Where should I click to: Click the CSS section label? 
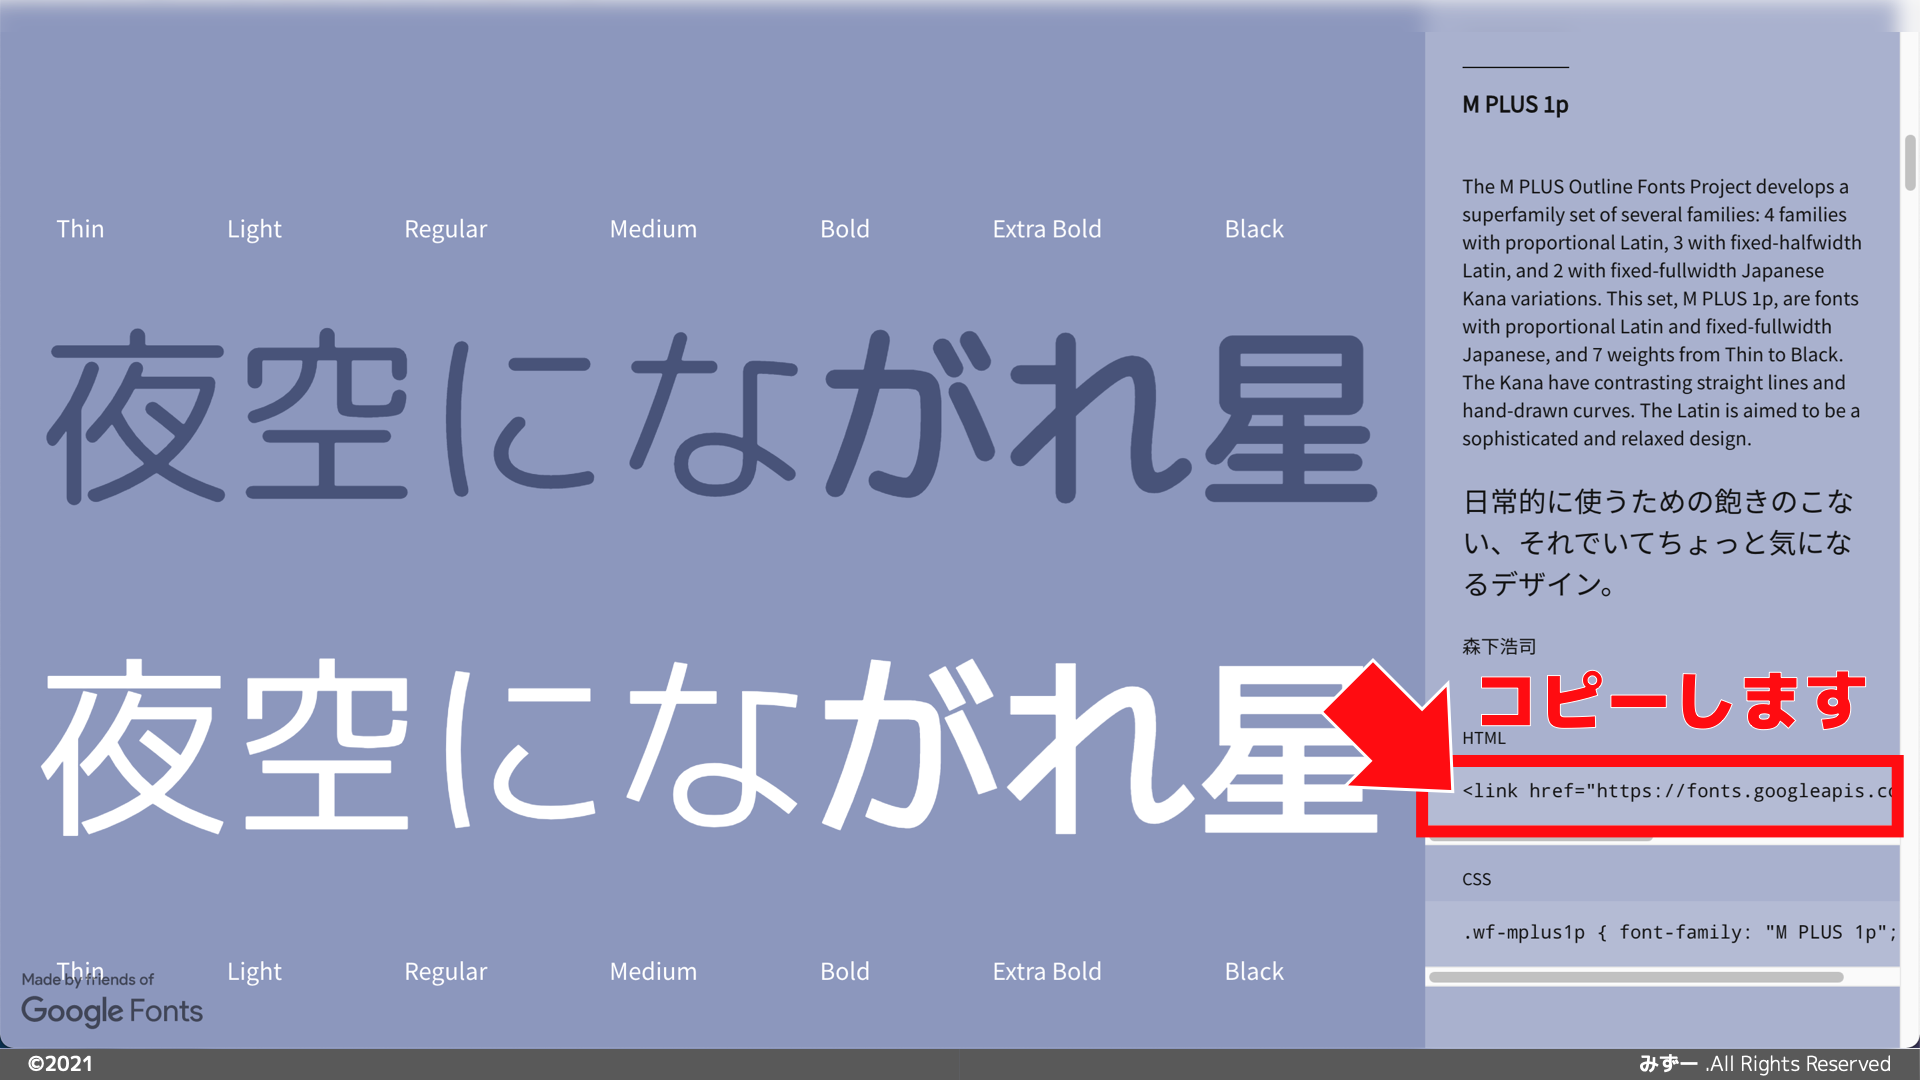pyautogui.click(x=1476, y=879)
